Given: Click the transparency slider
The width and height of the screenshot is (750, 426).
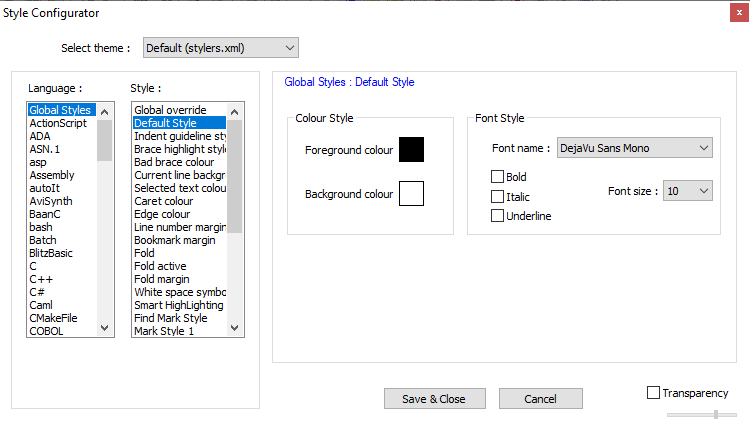Looking at the screenshot, I should (702, 415).
